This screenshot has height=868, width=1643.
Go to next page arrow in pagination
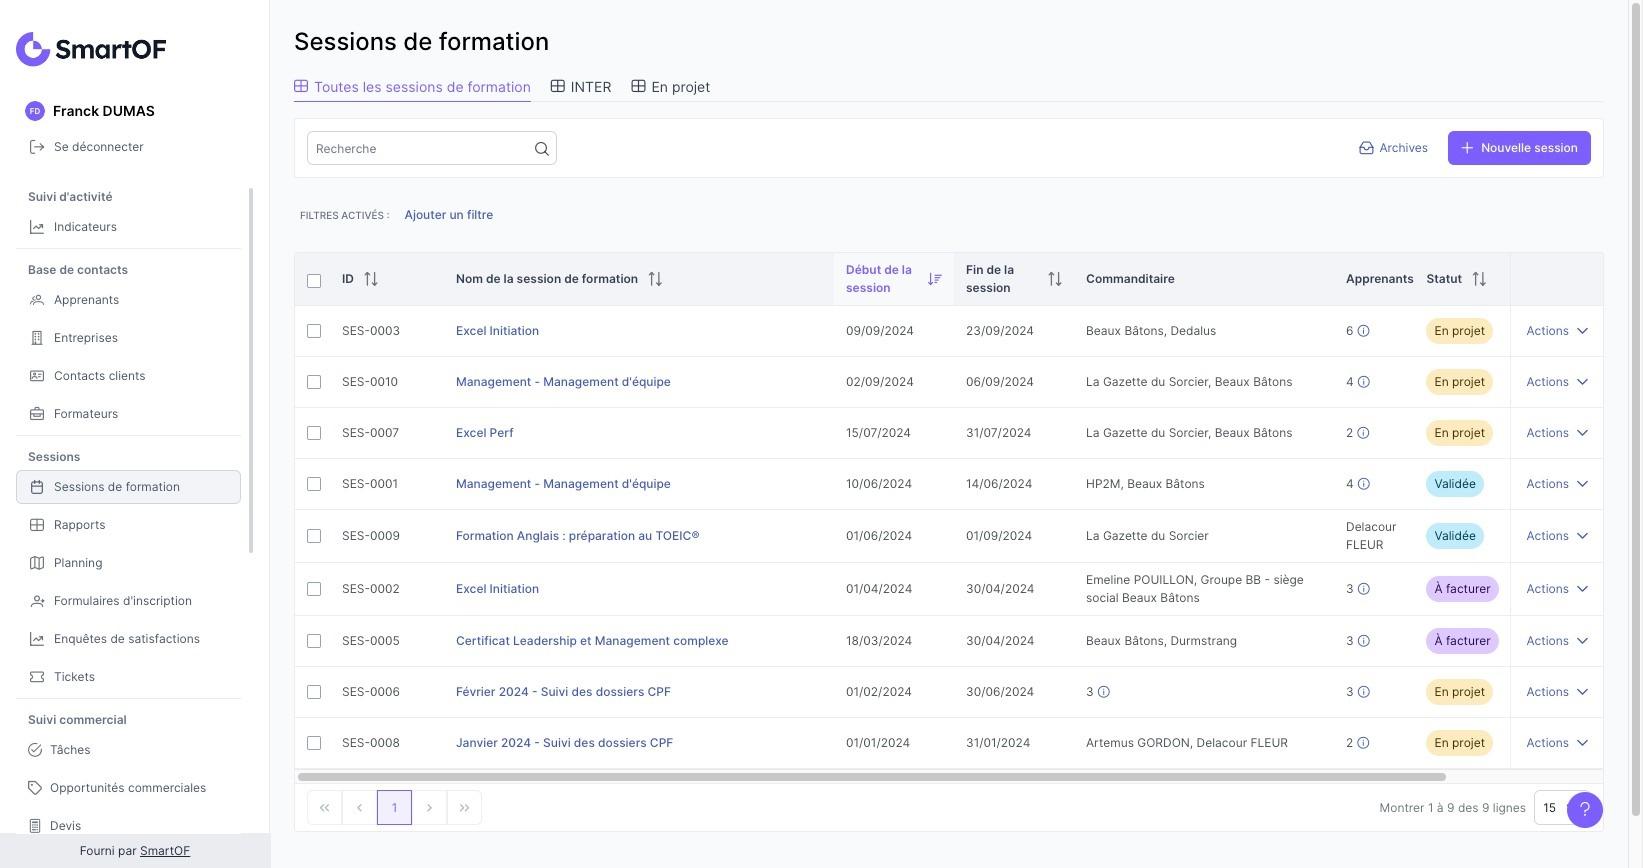(x=429, y=808)
